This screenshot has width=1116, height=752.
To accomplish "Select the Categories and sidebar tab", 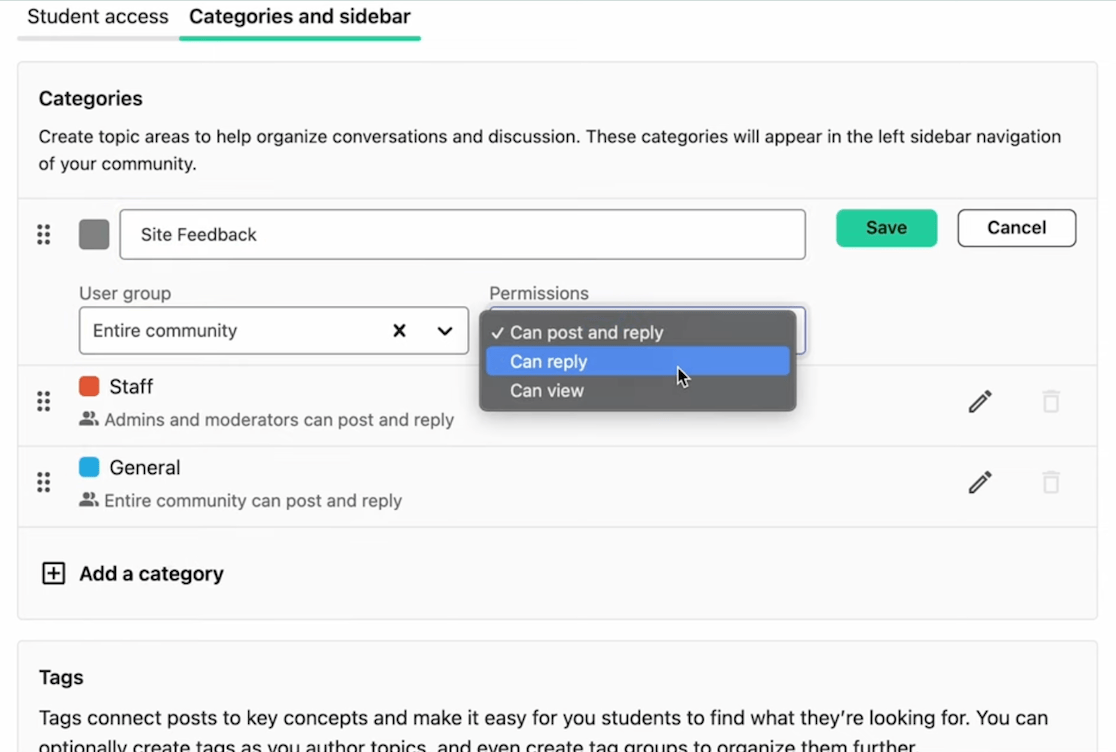I will point(299,16).
